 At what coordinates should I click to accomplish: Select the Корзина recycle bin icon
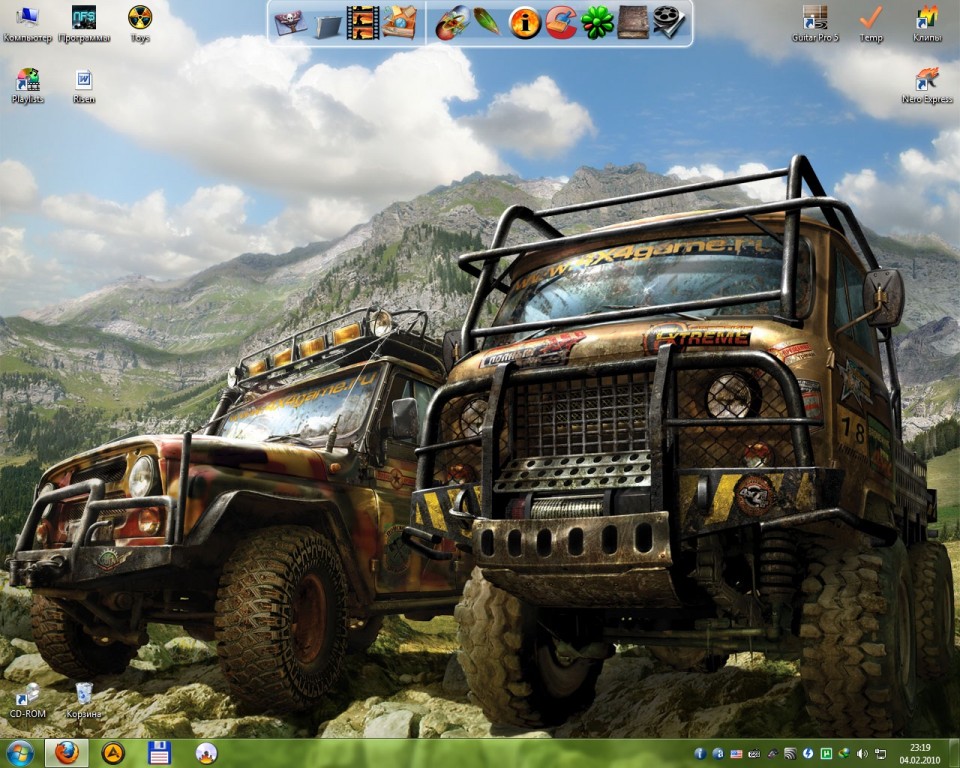pyautogui.click(x=84, y=701)
